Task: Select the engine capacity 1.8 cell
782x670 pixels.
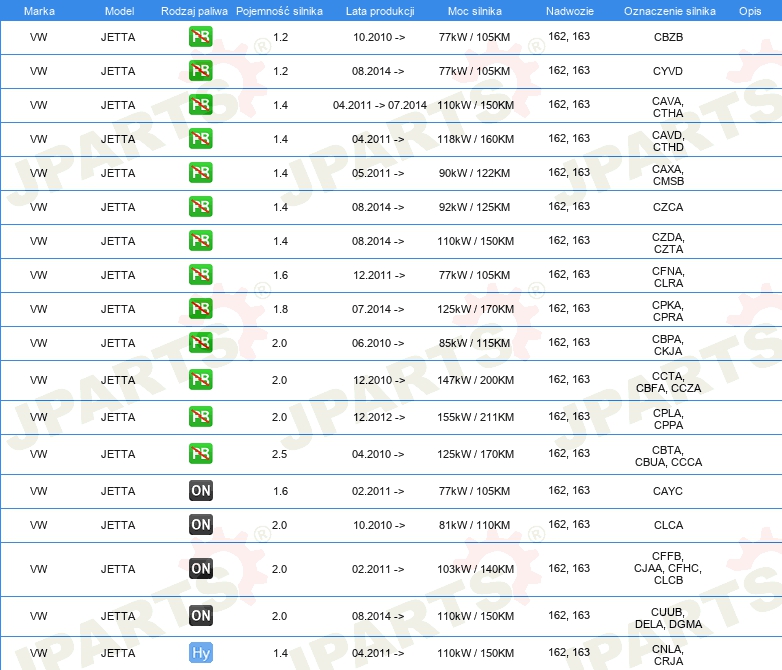Action: (x=281, y=309)
